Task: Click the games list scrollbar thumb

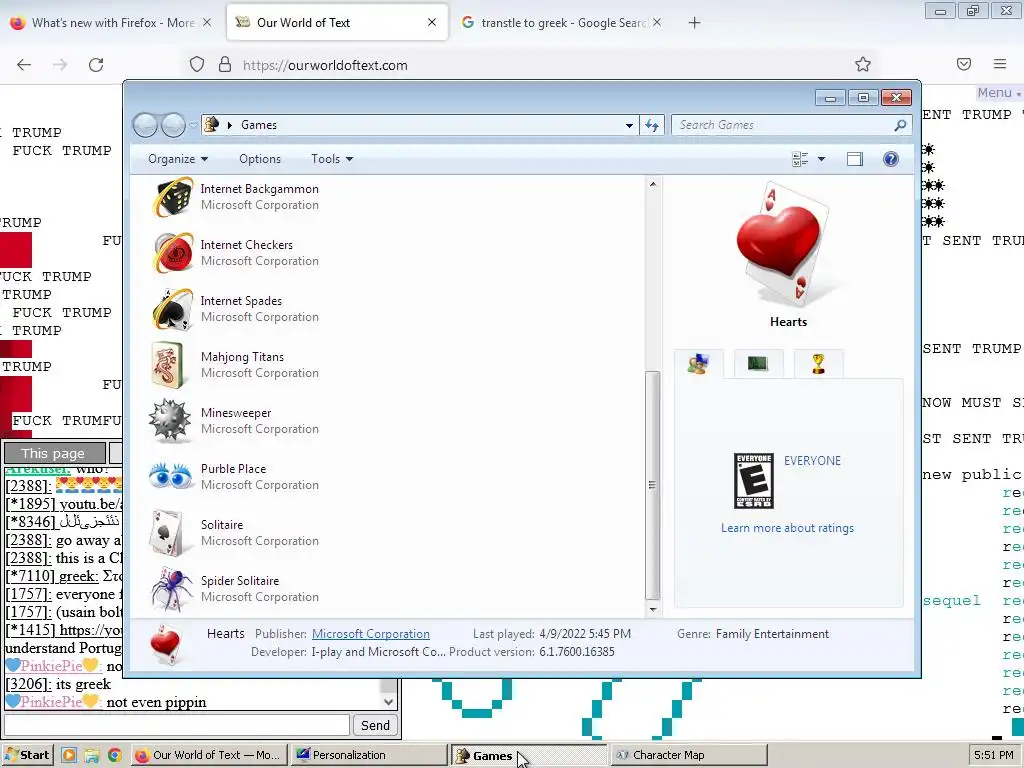Action: click(x=652, y=485)
